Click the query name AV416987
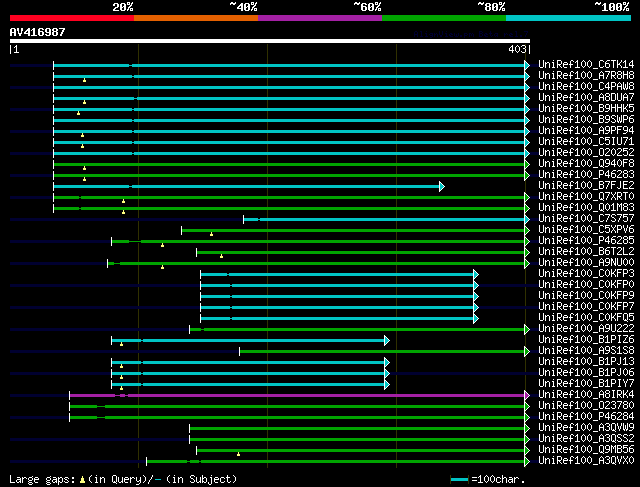The width and height of the screenshot is (640, 487). pyautogui.click(x=38, y=32)
